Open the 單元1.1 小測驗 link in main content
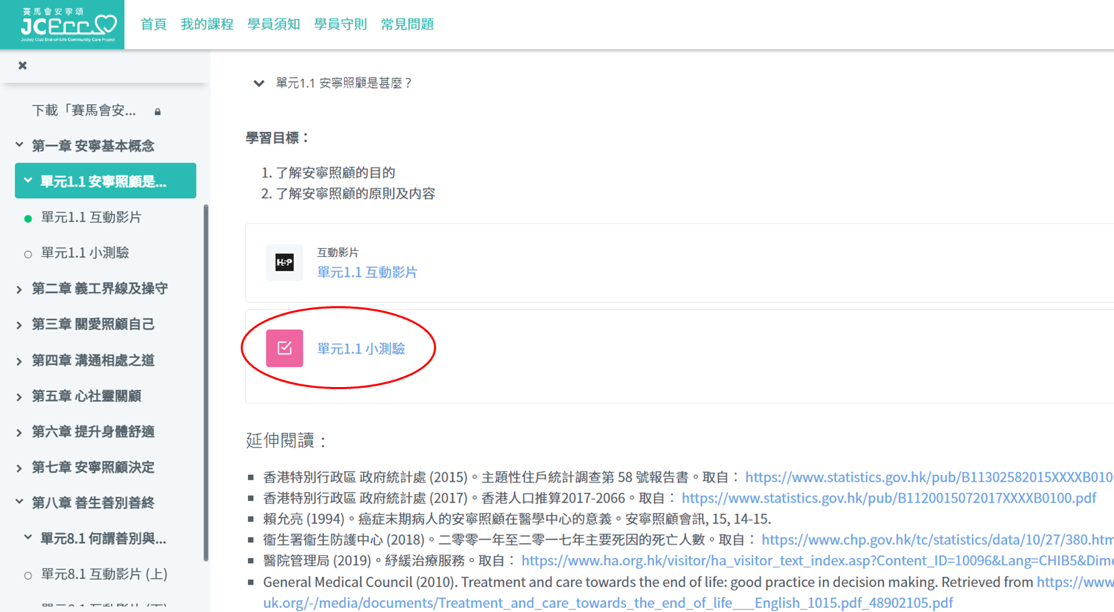 (x=361, y=349)
